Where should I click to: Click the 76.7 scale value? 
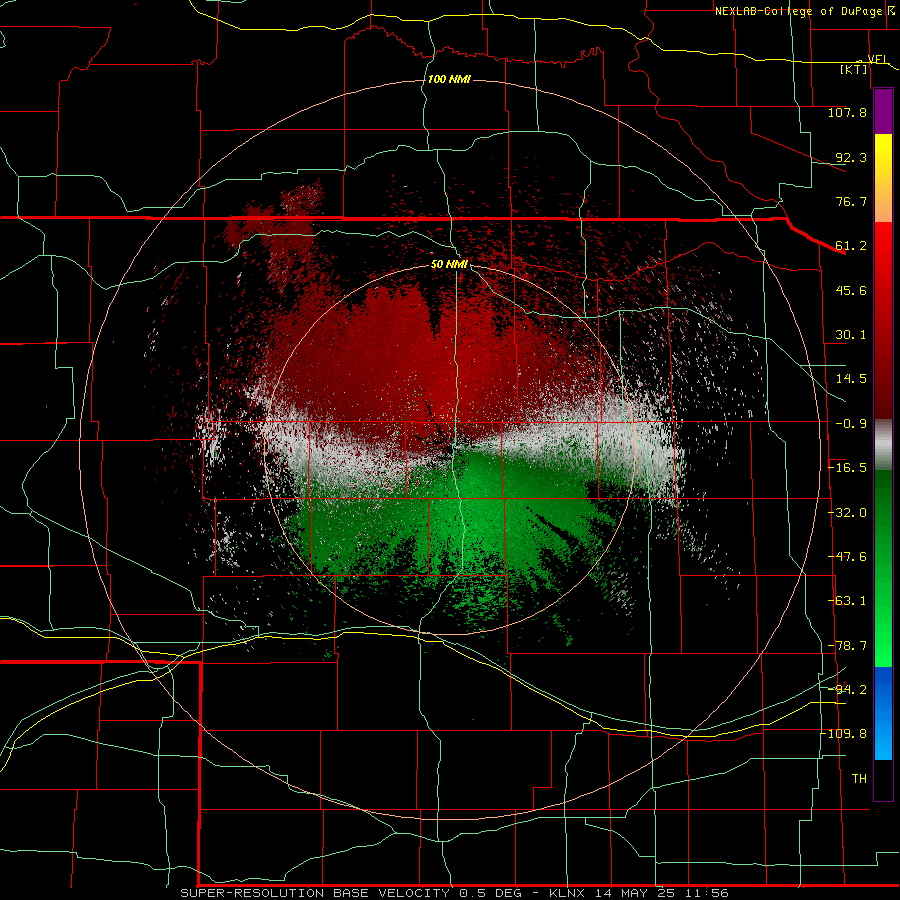(x=851, y=201)
